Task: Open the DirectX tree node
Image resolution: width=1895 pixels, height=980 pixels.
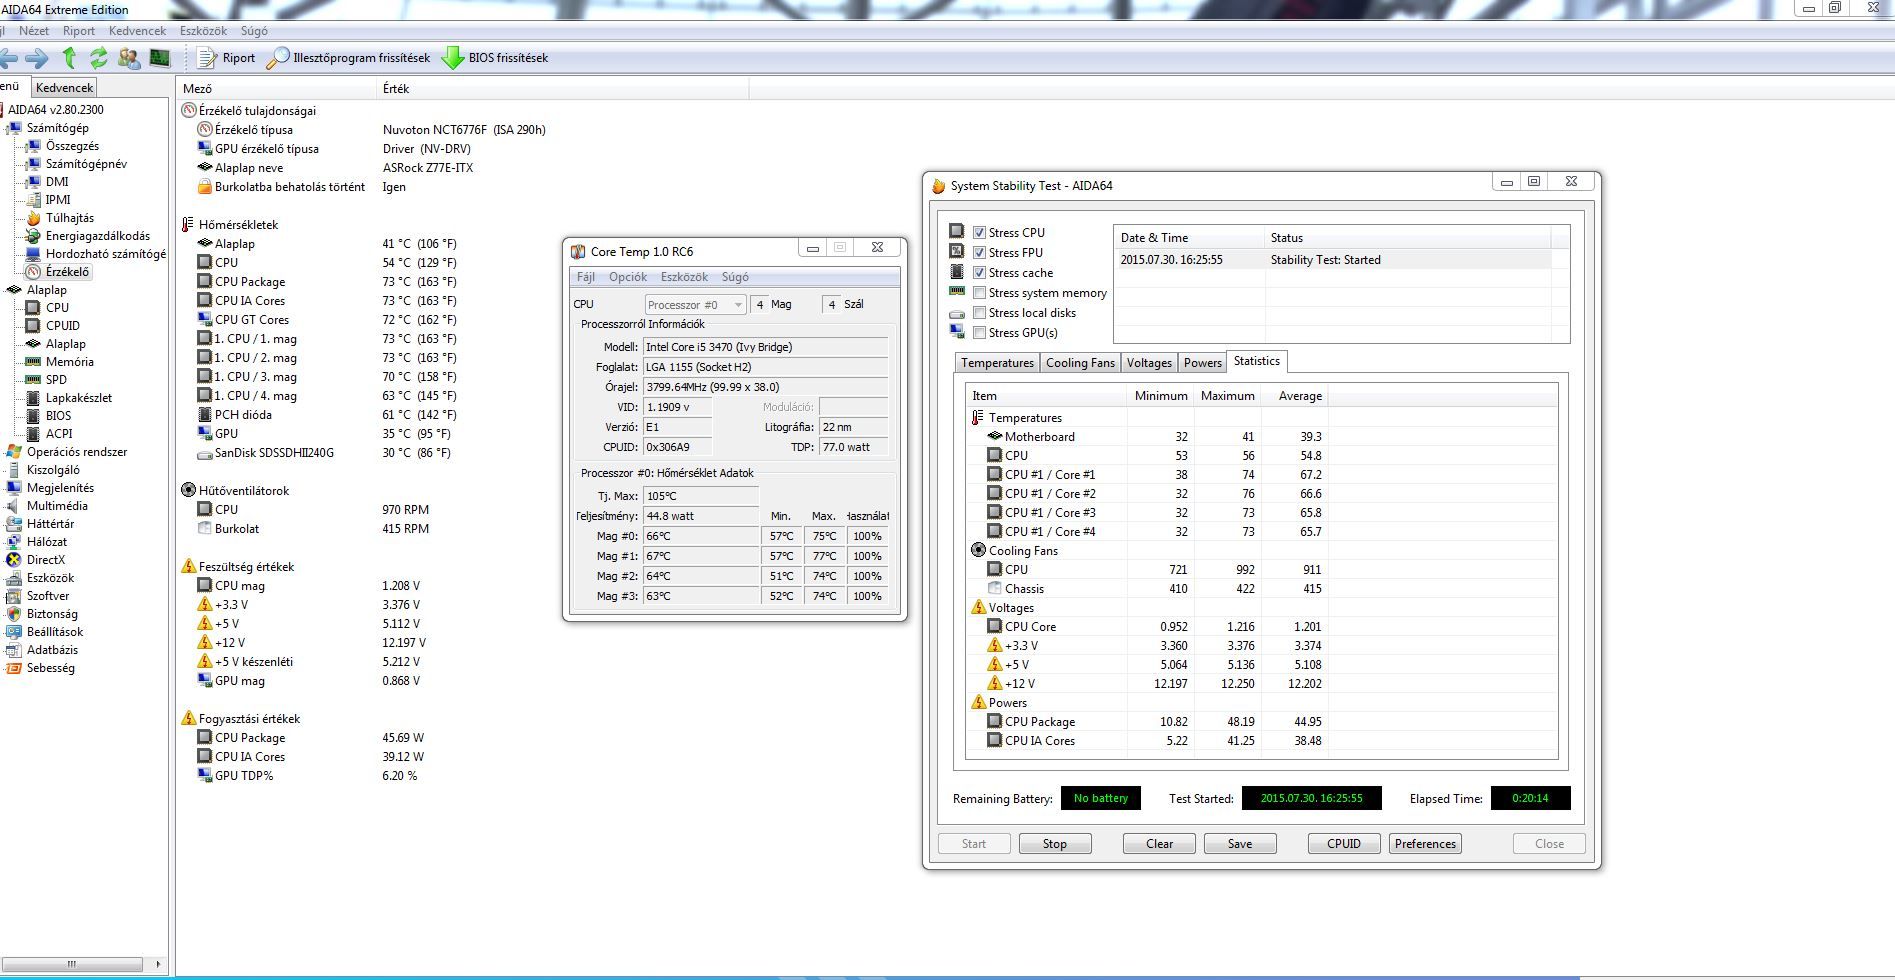Action: tap(45, 560)
